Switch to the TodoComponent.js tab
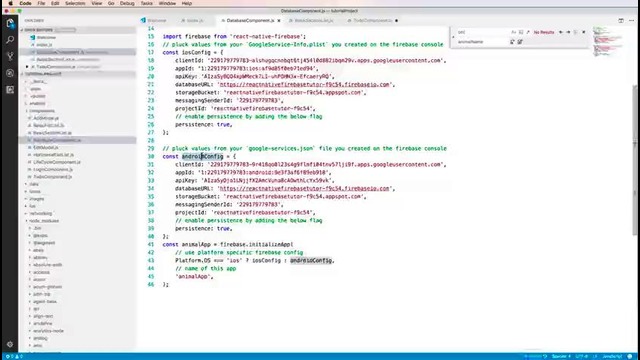Viewport: 640px width, 360px height. (373, 20)
